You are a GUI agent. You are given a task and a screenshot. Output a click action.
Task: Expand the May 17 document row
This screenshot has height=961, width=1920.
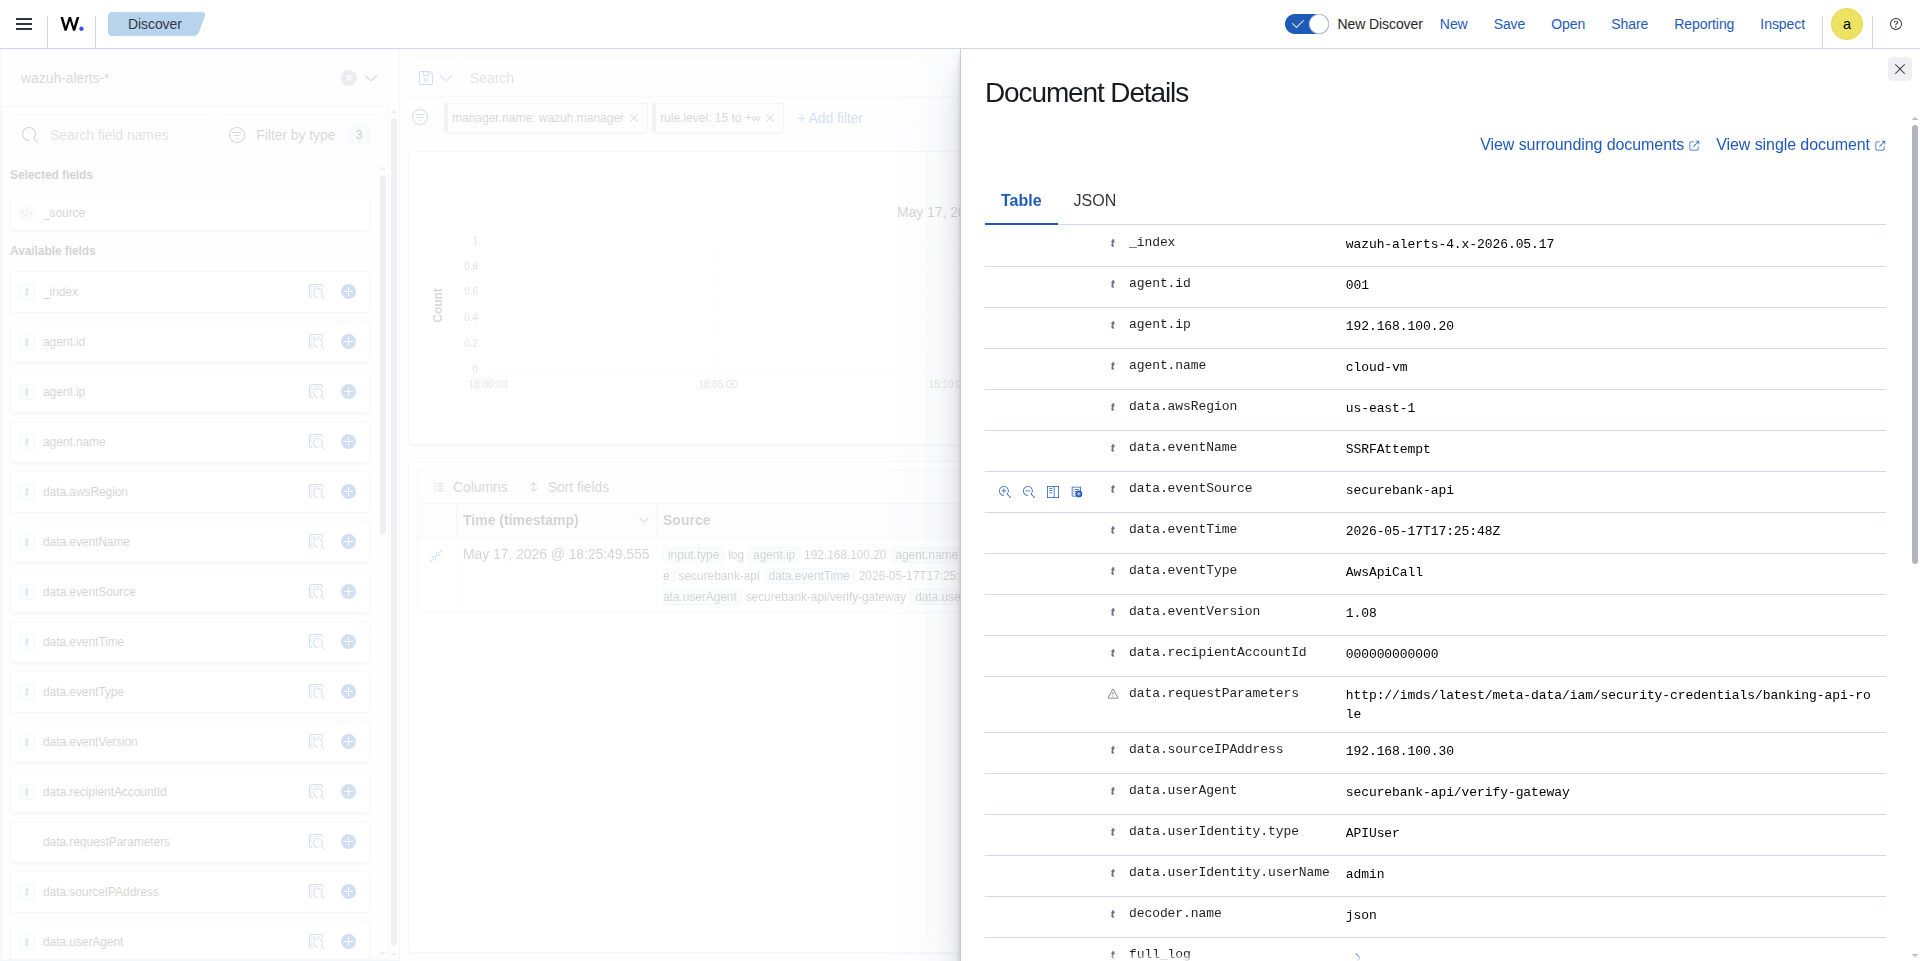pos(436,556)
